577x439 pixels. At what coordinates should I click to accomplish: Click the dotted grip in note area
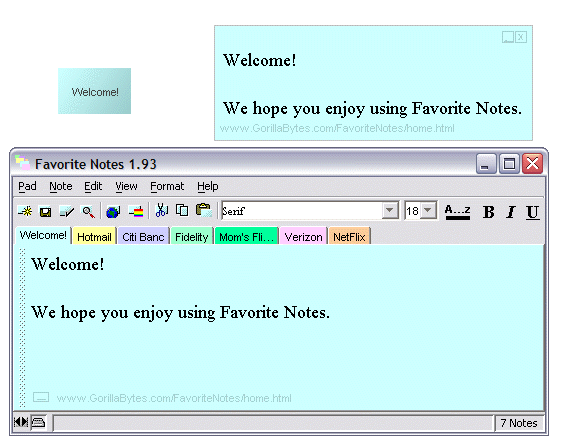22,328
